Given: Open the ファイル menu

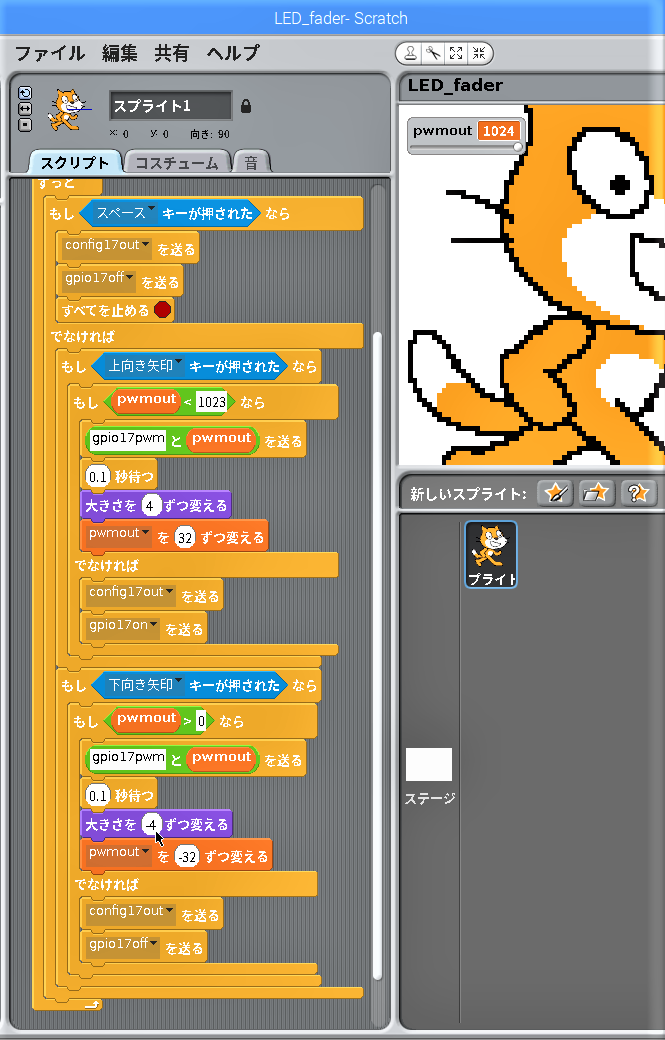Looking at the screenshot, I should point(50,53).
